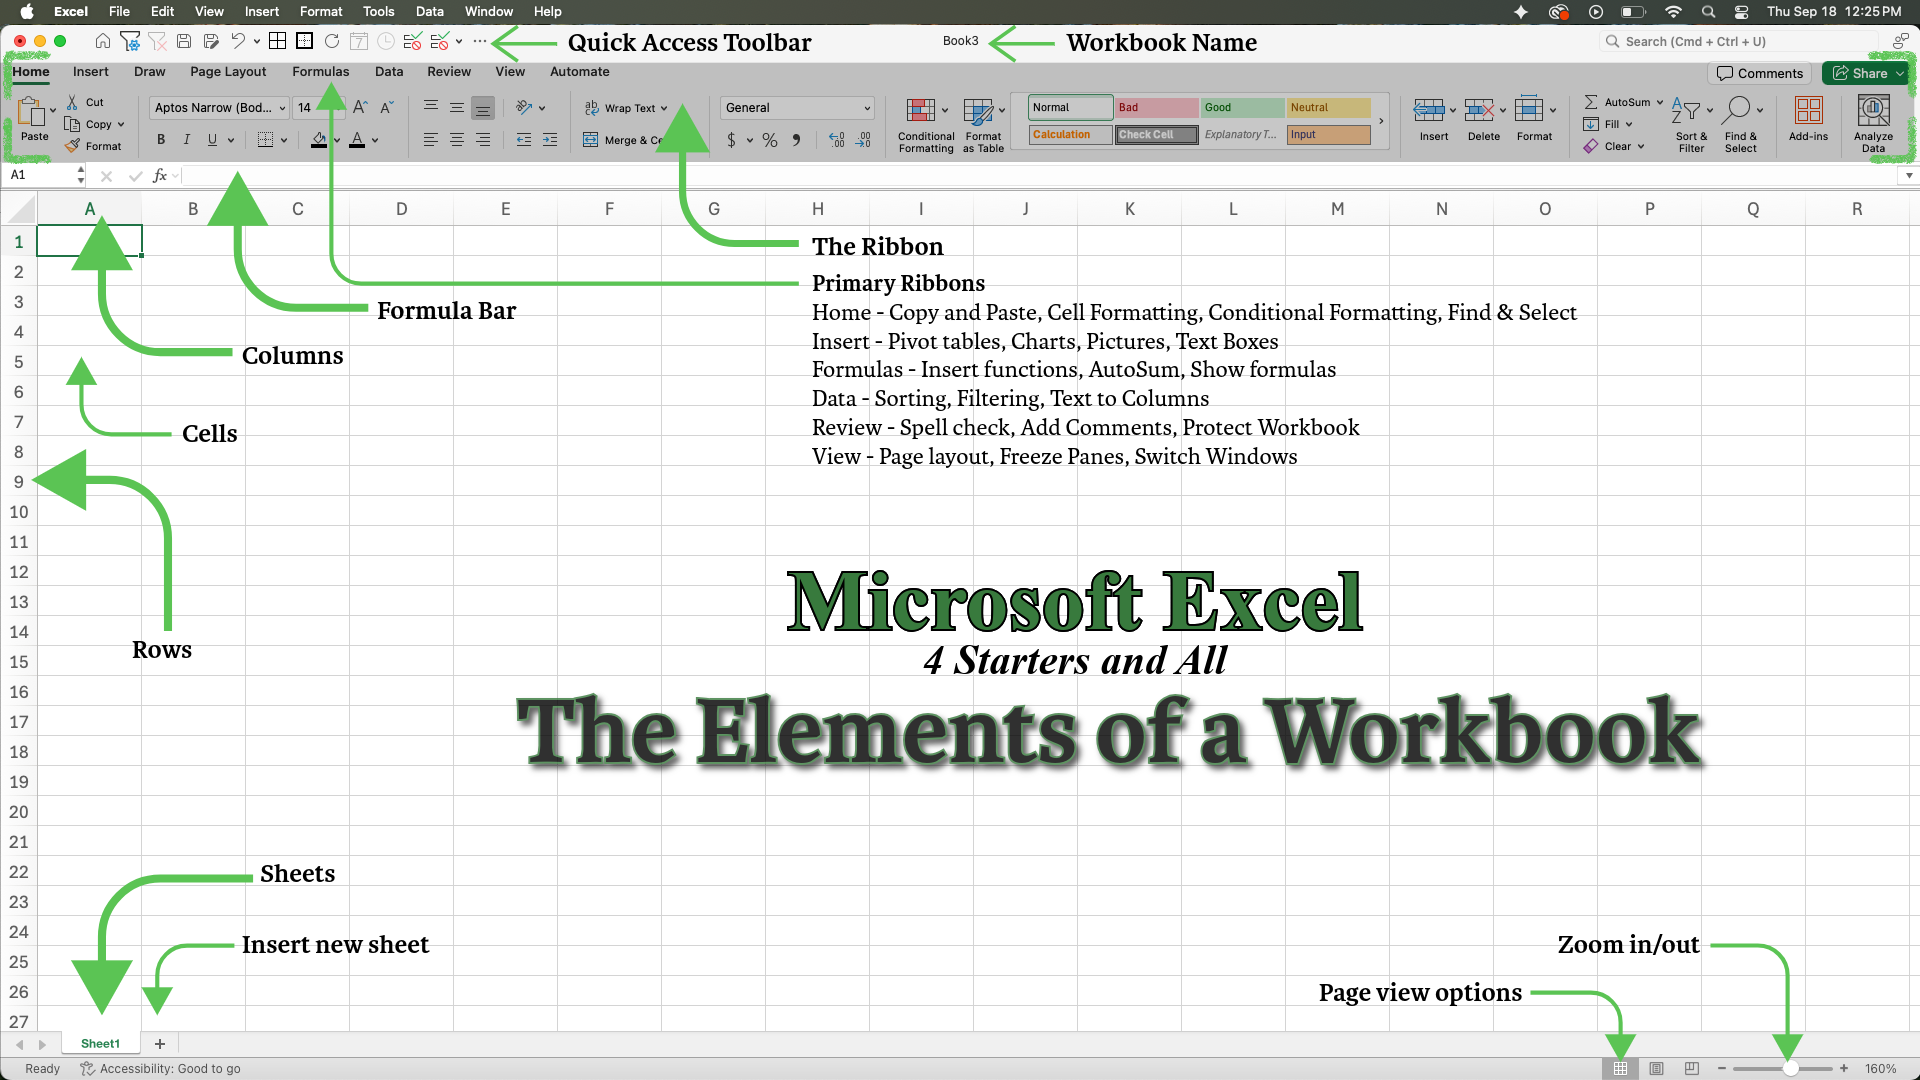
Task: Toggle Wrap Text on selected cell
Action: (x=621, y=108)
